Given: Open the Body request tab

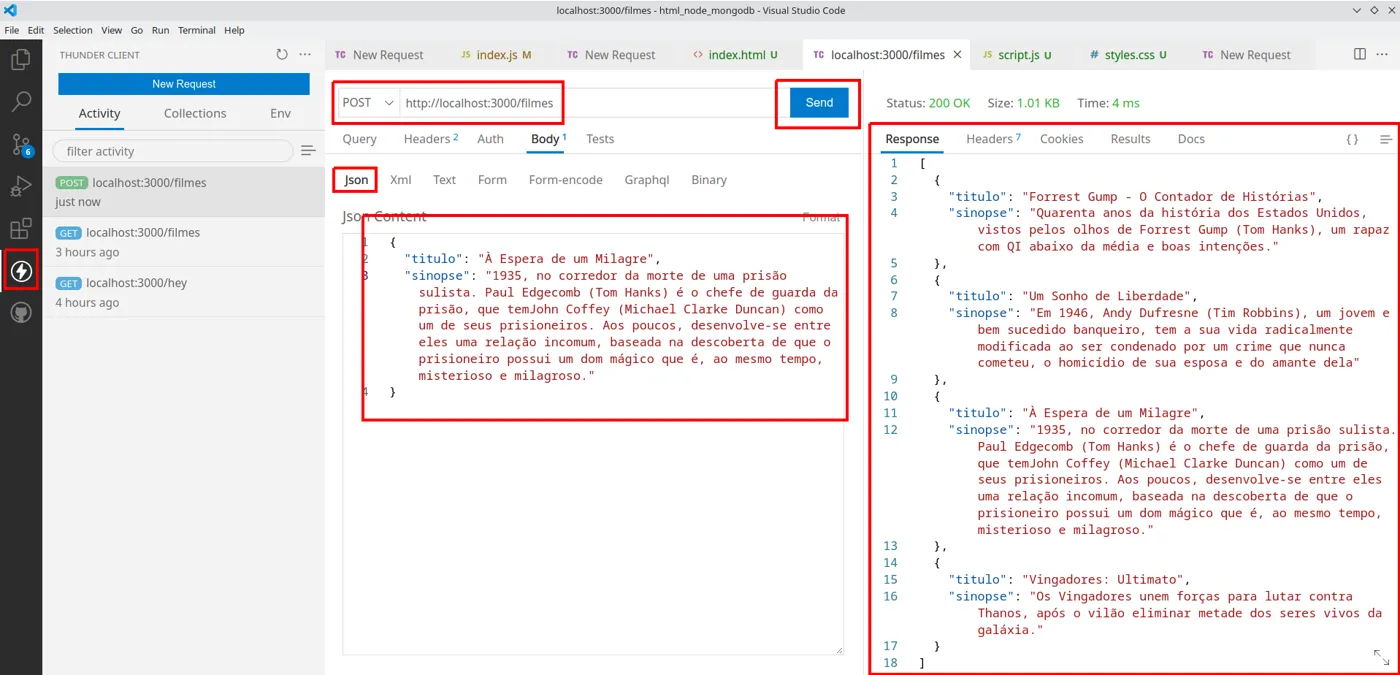Looking at the screenshot, I should click(x=547, y=139).
